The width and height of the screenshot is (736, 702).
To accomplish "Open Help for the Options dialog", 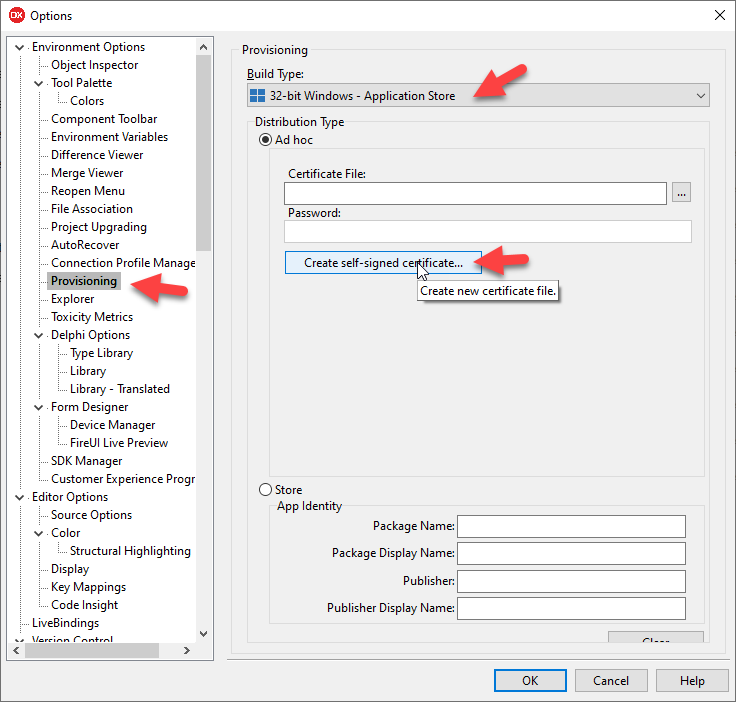I will pos(692,681).
